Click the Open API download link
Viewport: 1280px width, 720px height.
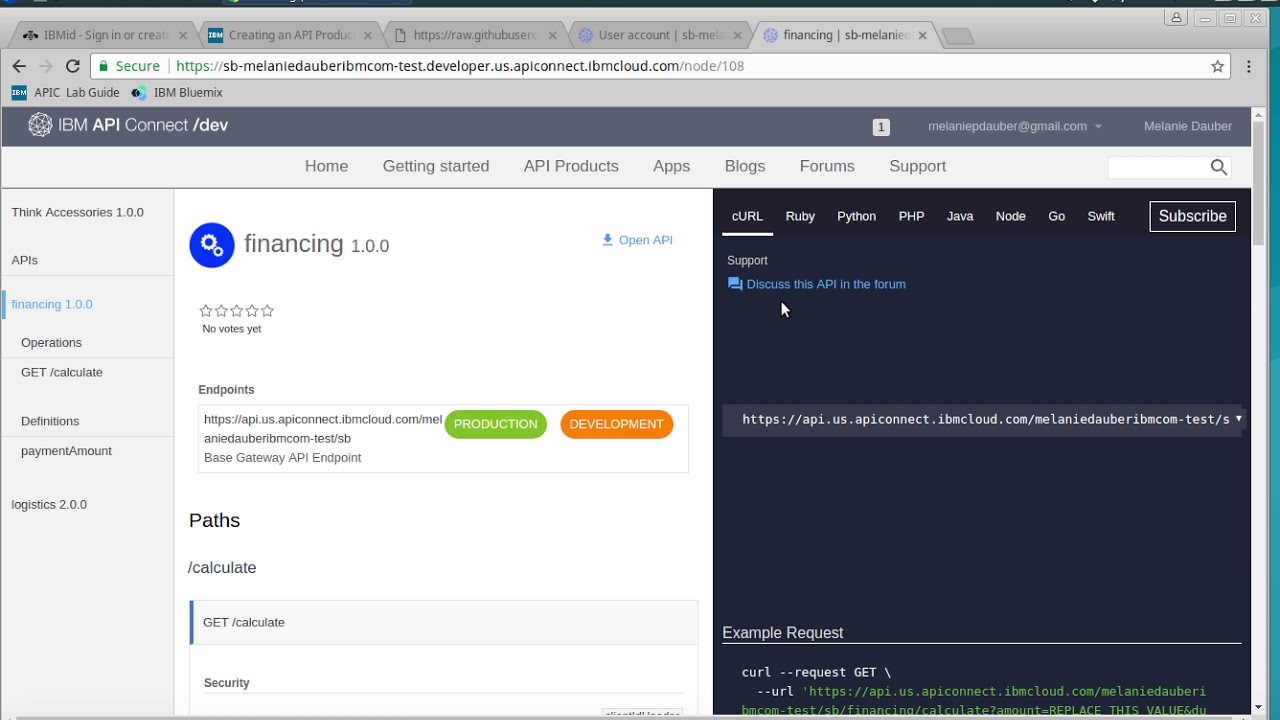point(646,240)
